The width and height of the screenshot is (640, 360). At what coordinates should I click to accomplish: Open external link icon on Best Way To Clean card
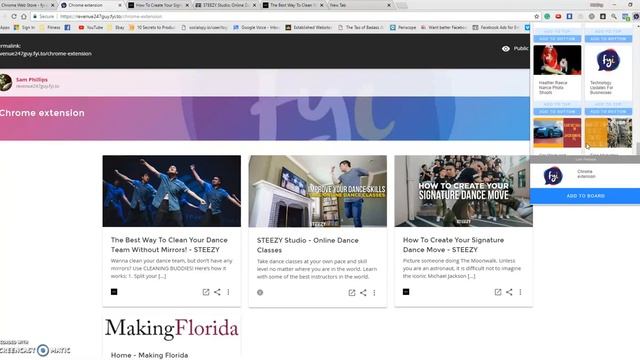[x=206, y=292]
